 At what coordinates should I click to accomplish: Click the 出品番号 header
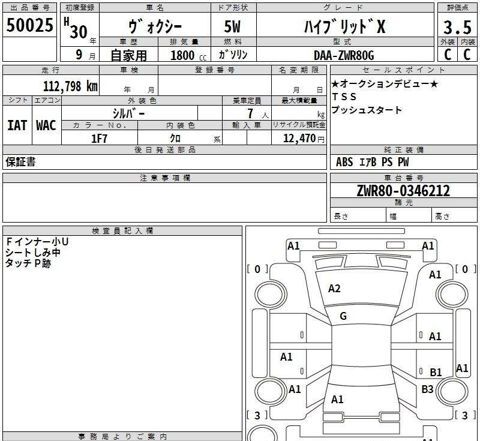(x=30, y=8)
